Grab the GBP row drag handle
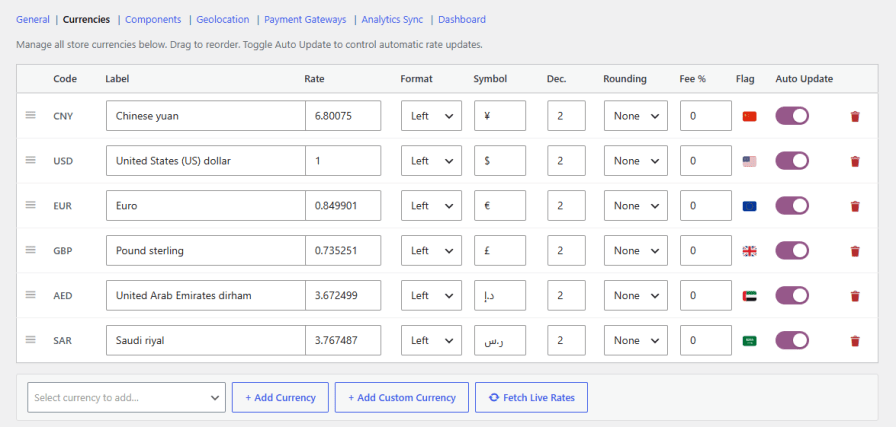This screenshot has height=427, width=896. point(30,250)
